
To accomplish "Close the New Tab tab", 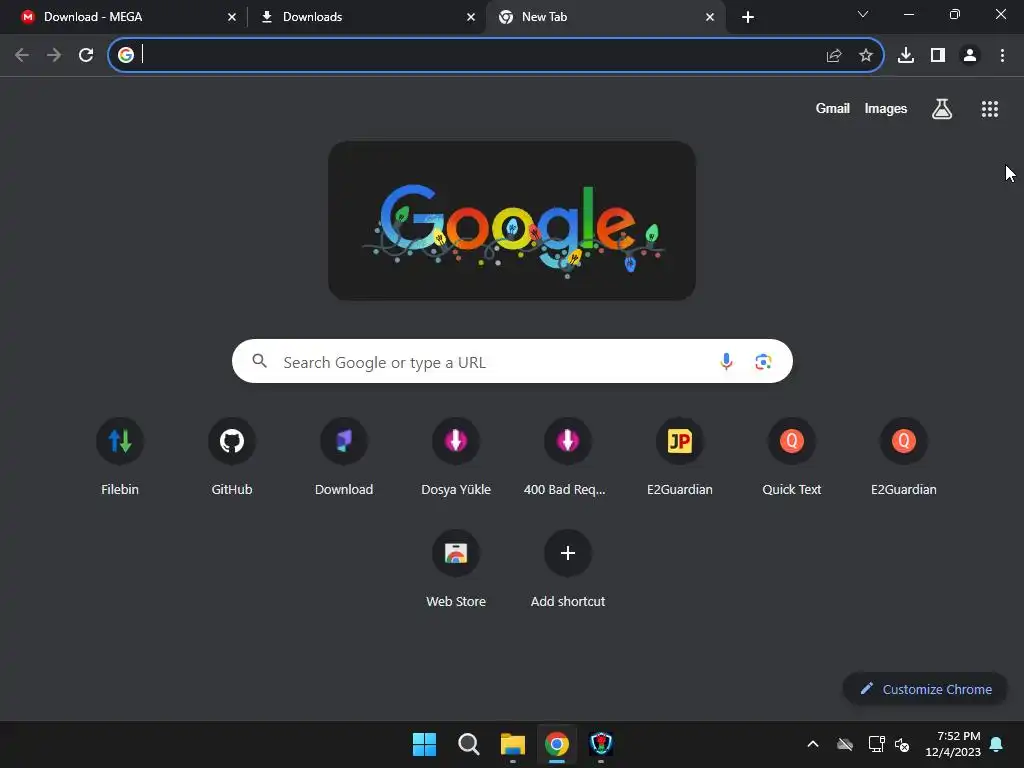I will point(710,17).
